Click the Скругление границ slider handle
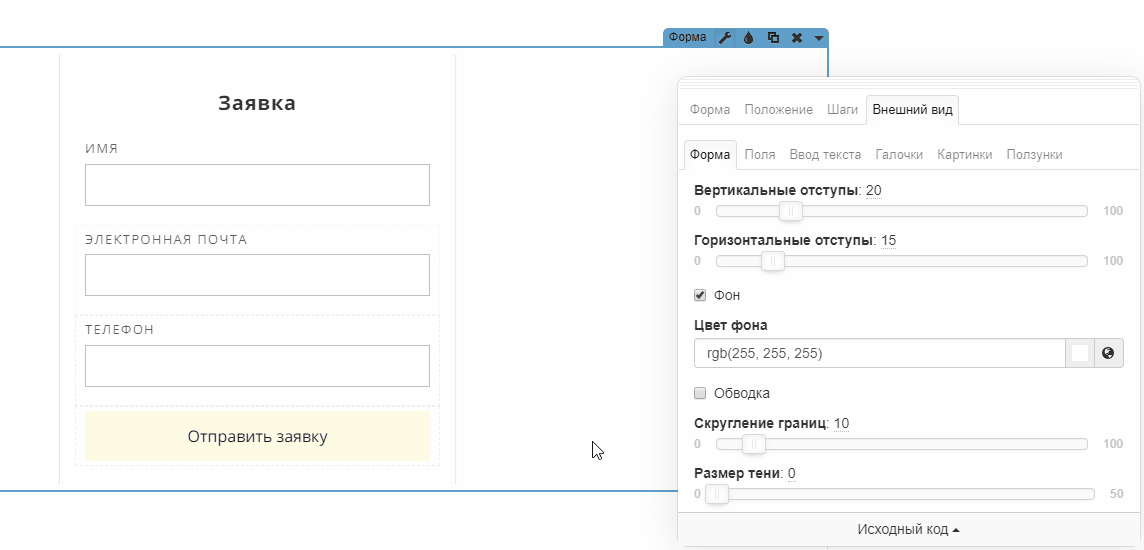1144x550 pixels. click(x=753, y=444)
